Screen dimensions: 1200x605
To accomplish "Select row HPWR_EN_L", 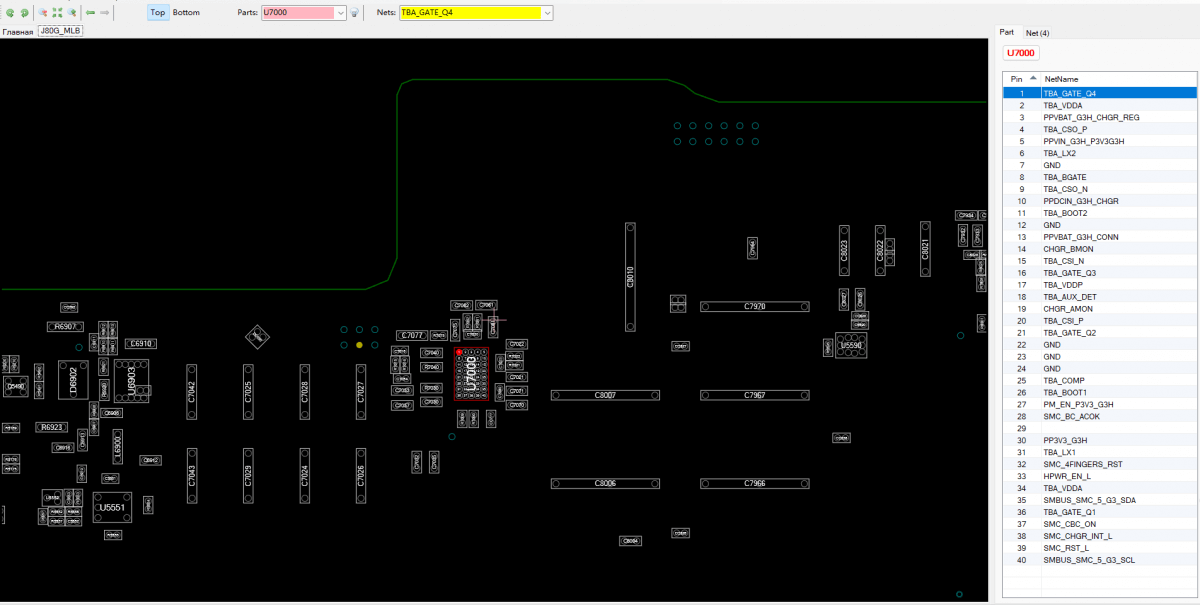I will 1099,476.
